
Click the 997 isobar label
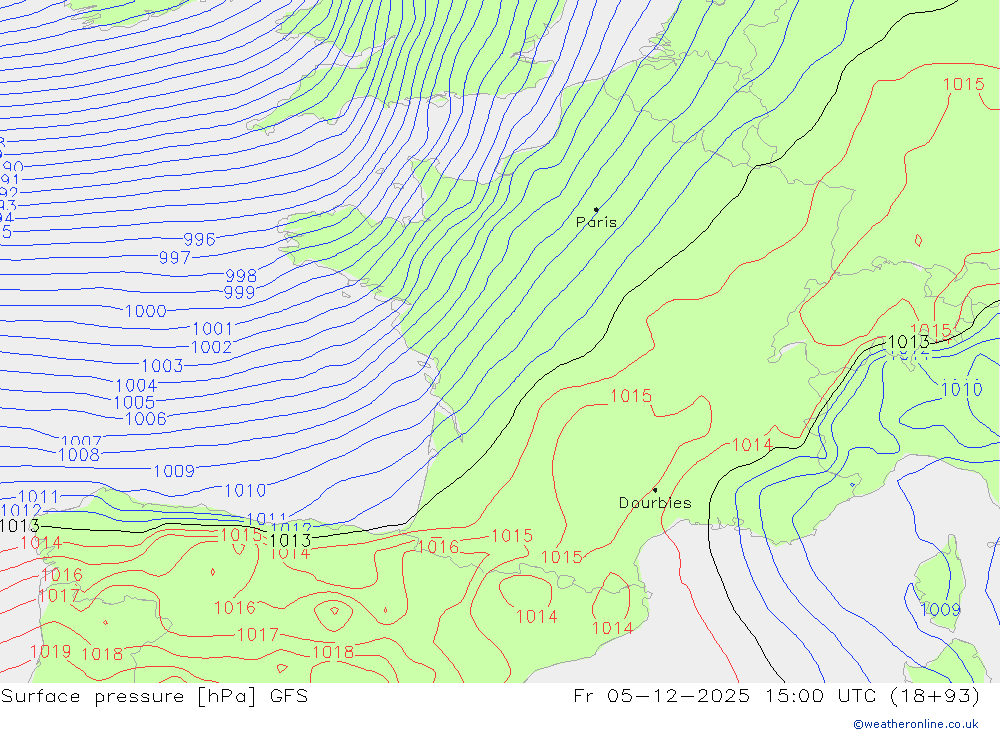tap(175, 257)
